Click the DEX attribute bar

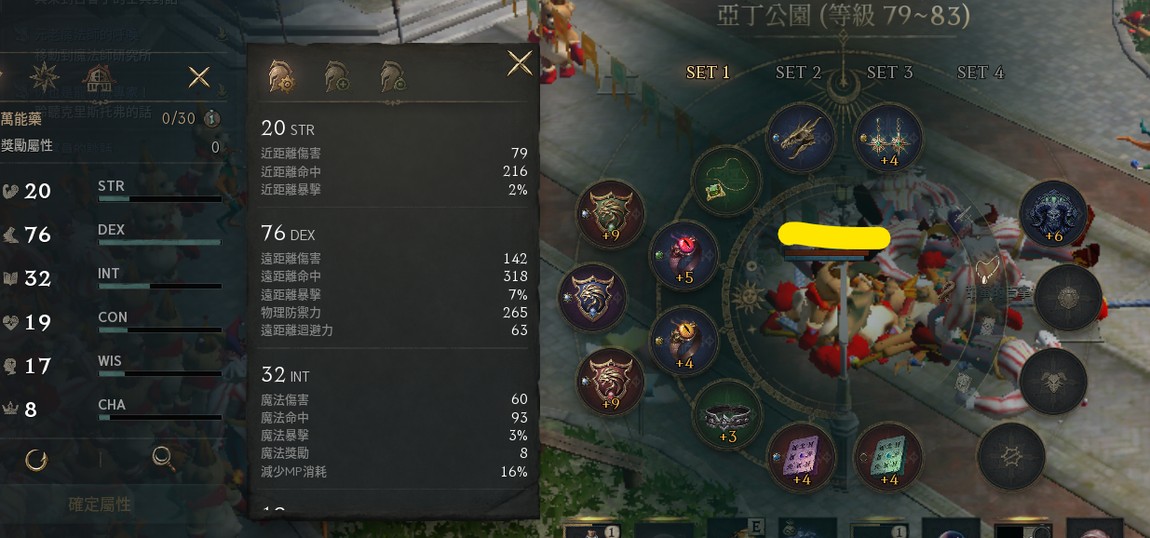click(x=159, y=242)
